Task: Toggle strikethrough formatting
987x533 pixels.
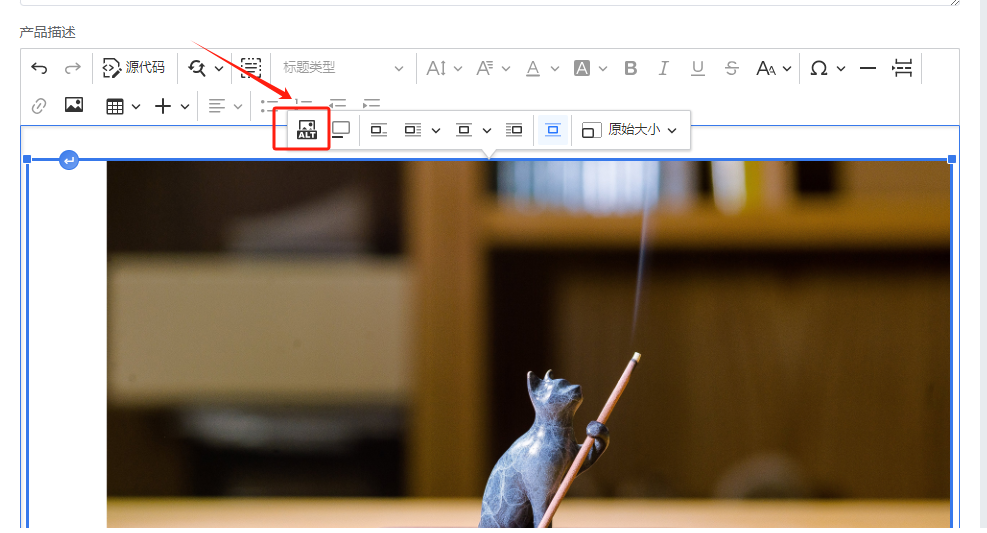Action: click(731, 68)
